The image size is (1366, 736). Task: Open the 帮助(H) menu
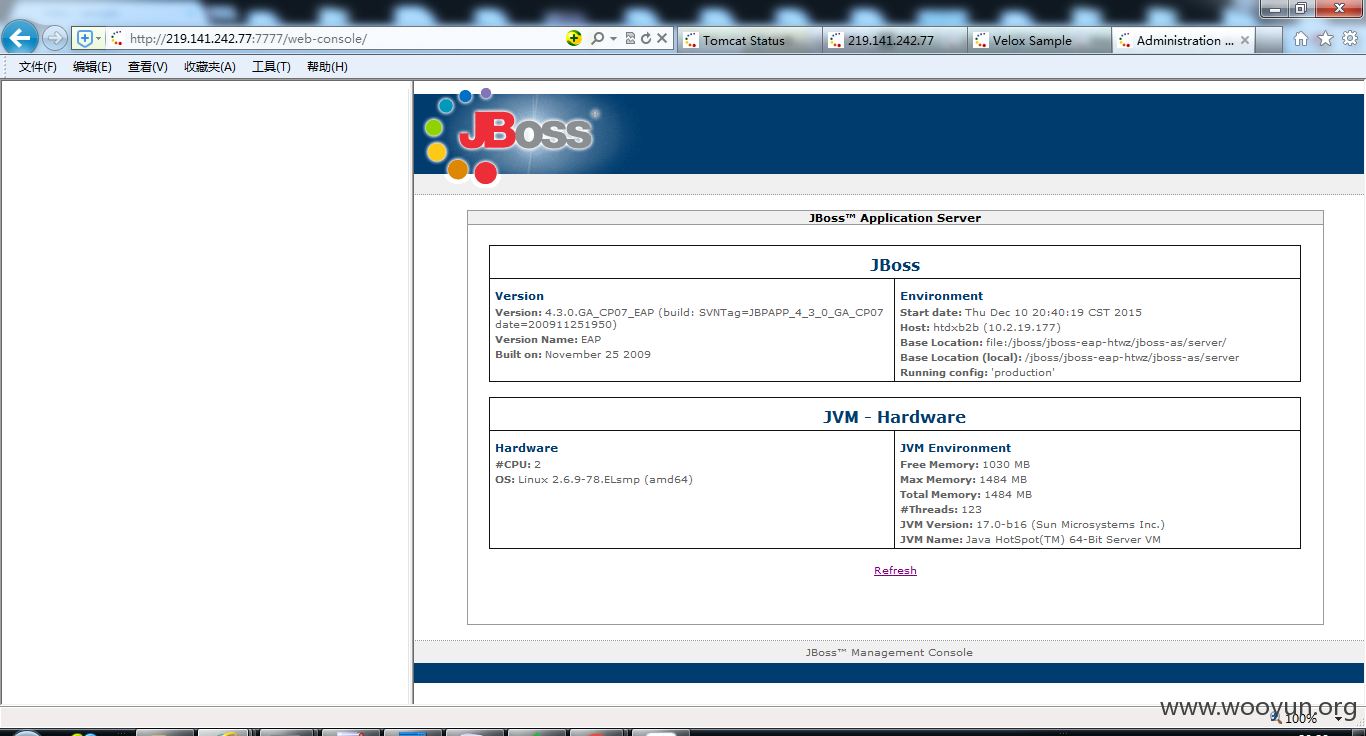click(327, 67)
